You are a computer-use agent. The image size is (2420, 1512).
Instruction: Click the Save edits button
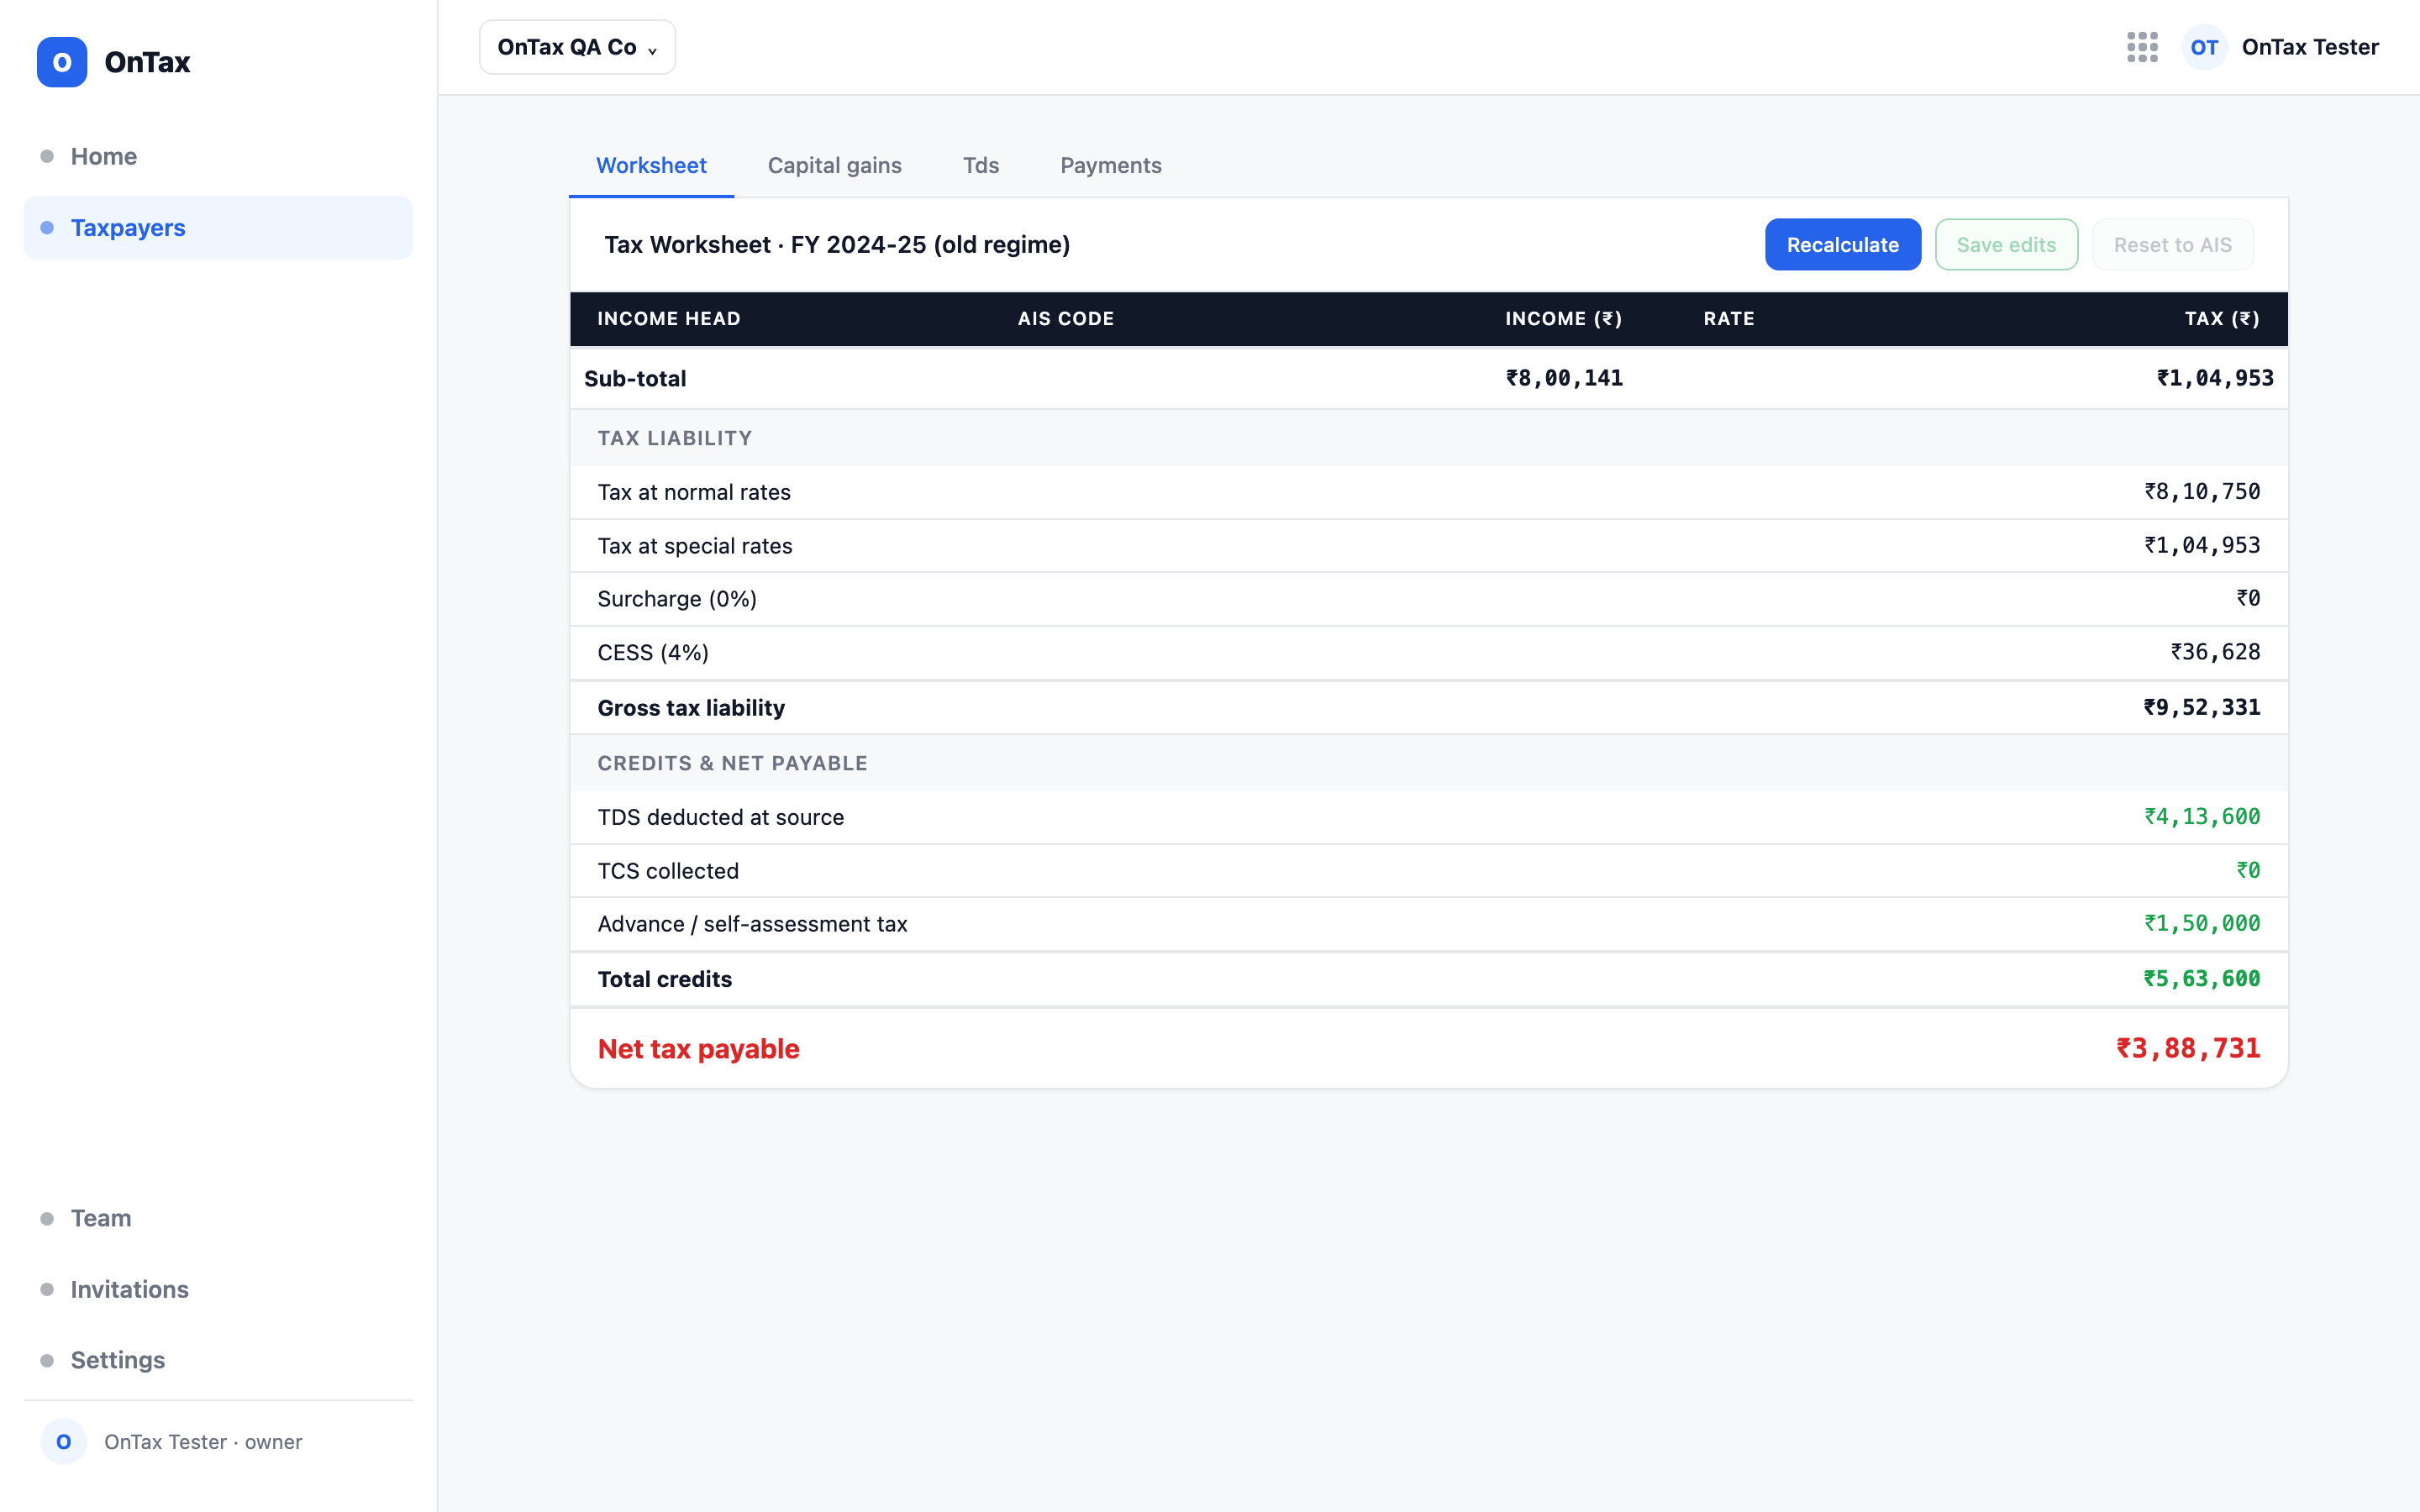click(x=2006, y=244)
